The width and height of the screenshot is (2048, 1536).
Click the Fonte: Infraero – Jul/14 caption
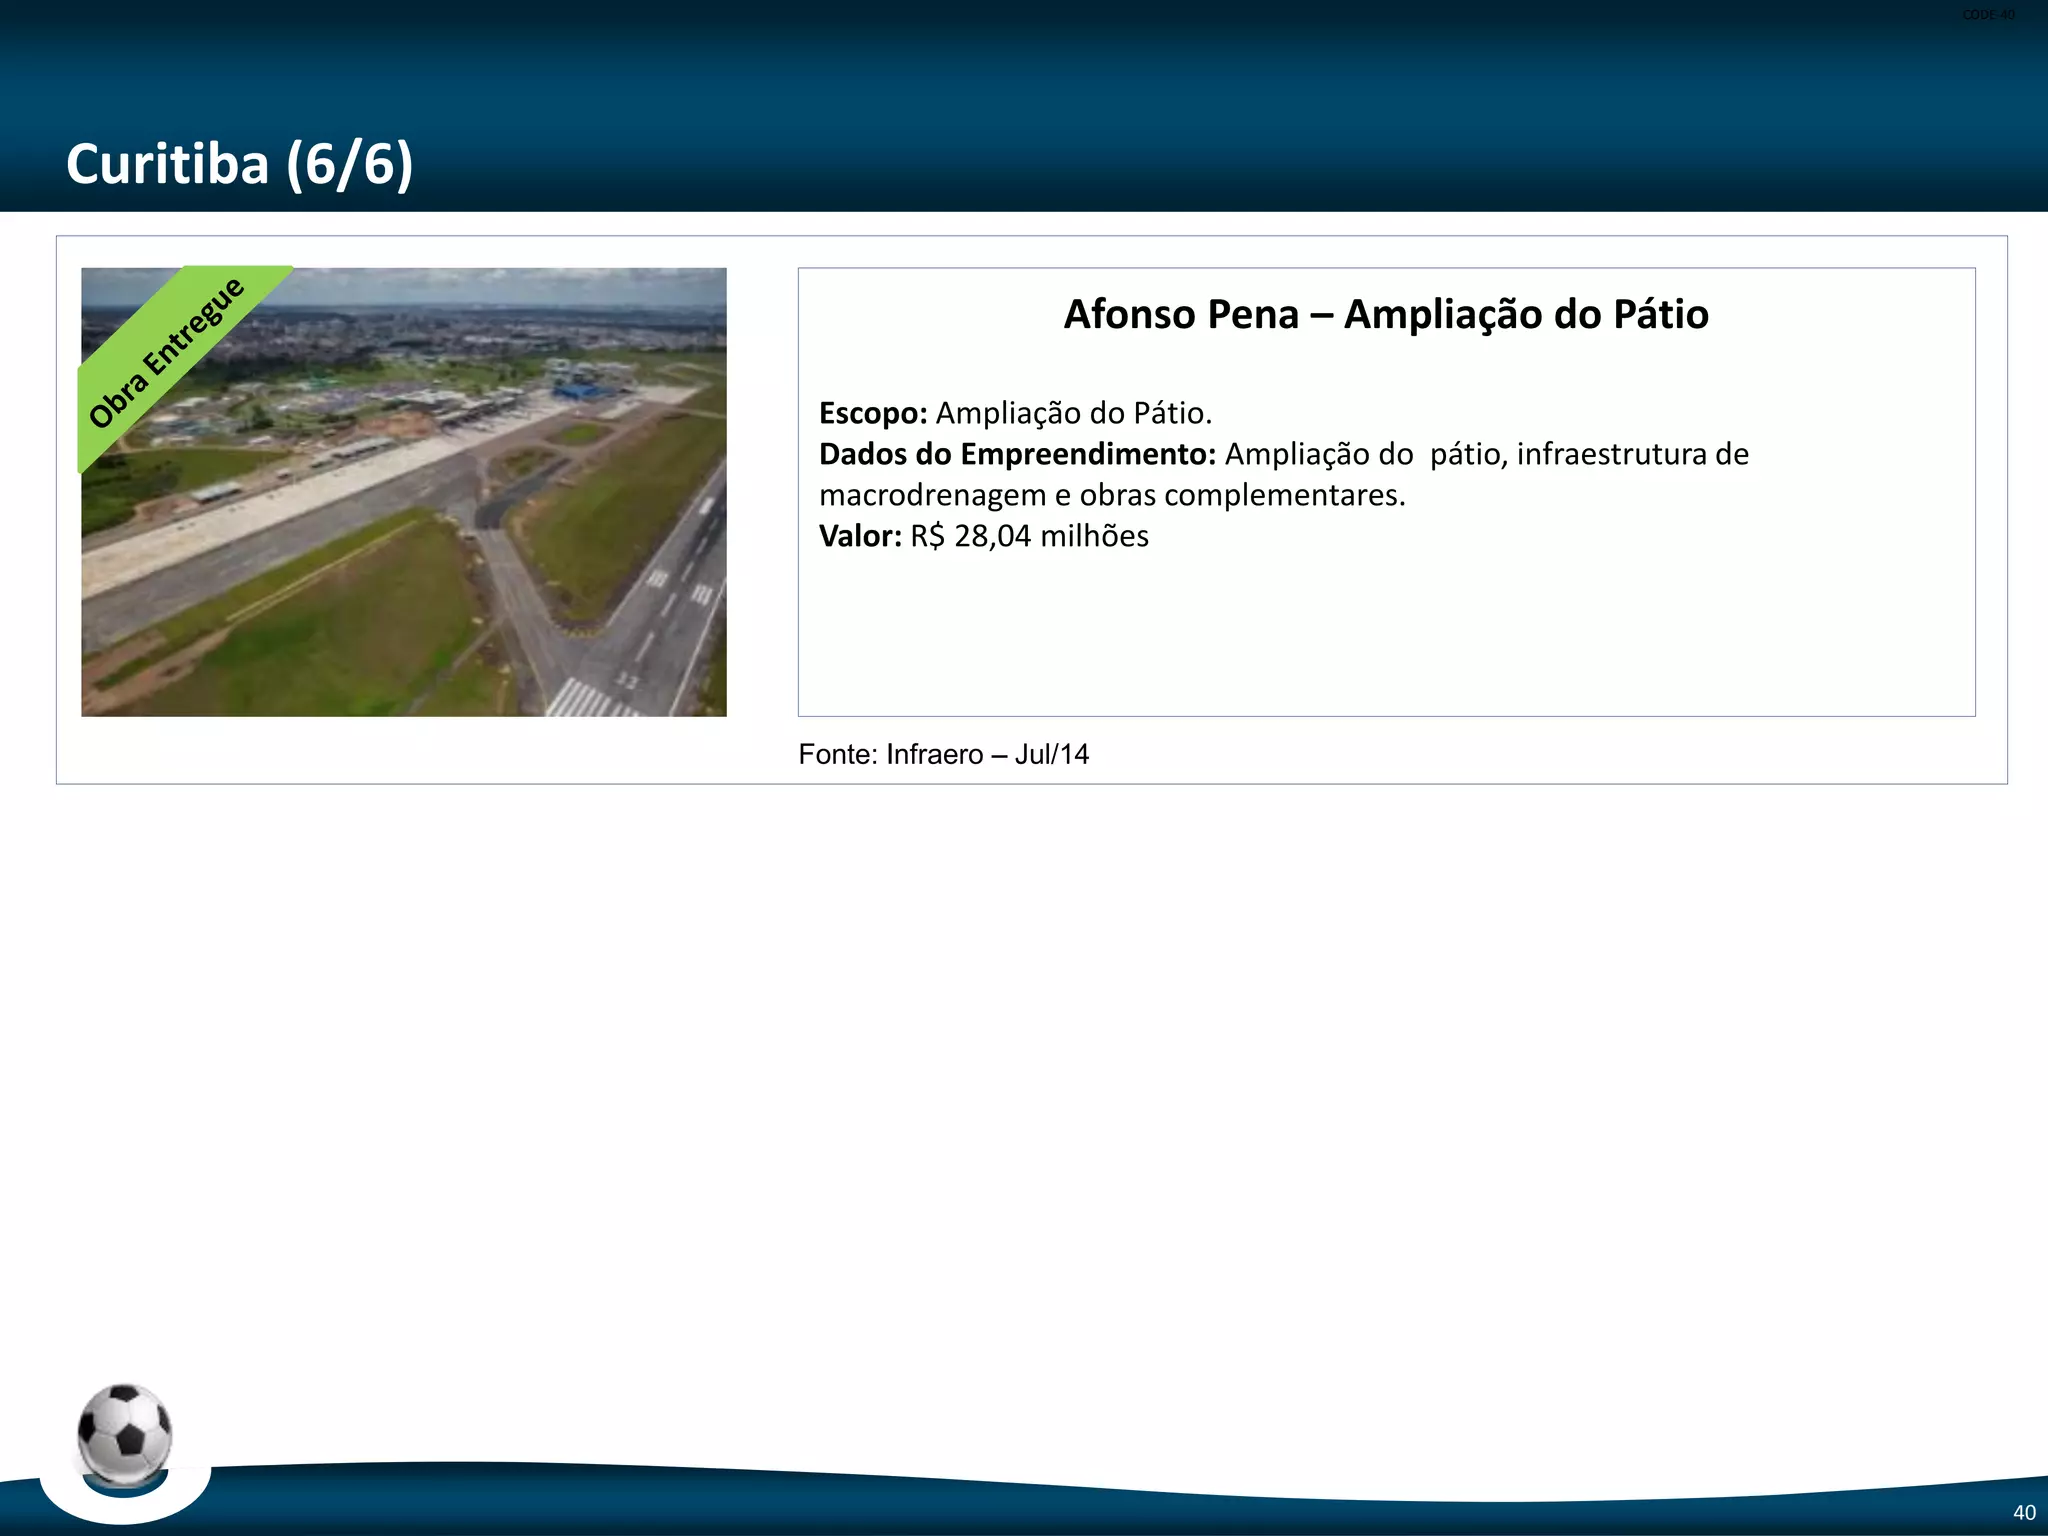(943, 754)
